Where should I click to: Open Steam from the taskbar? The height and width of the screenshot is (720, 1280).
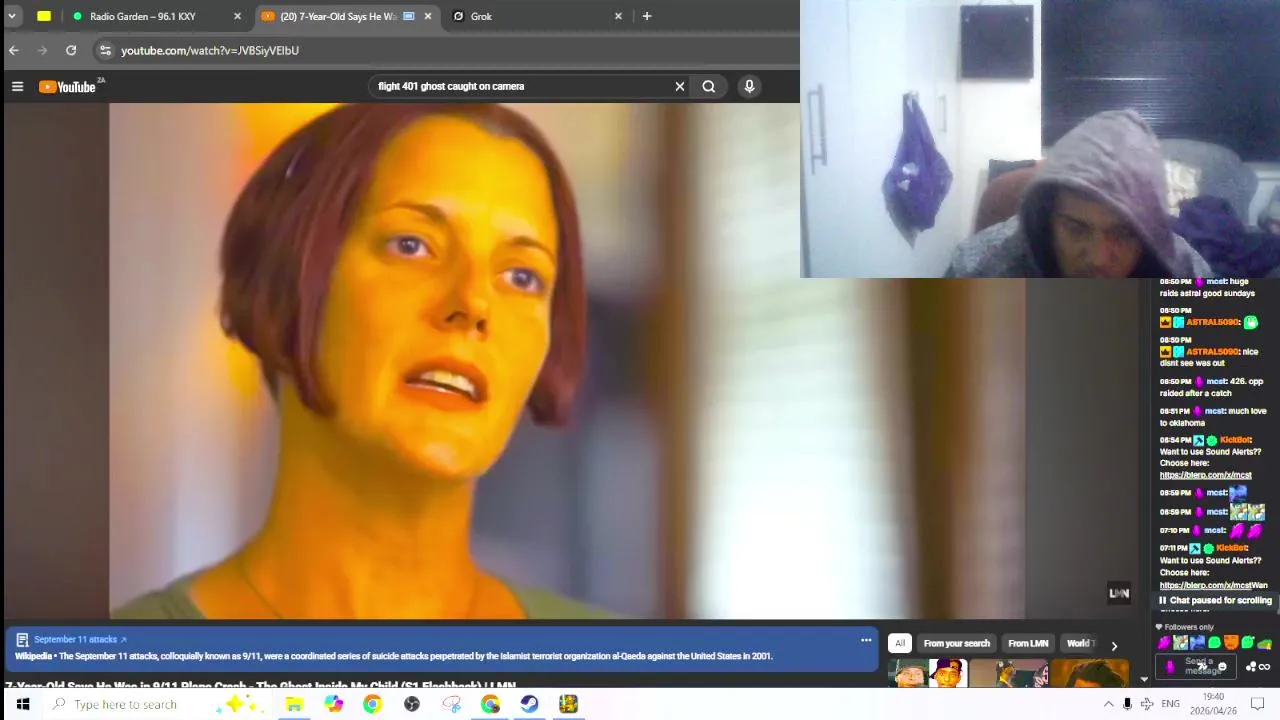(529, 704)
